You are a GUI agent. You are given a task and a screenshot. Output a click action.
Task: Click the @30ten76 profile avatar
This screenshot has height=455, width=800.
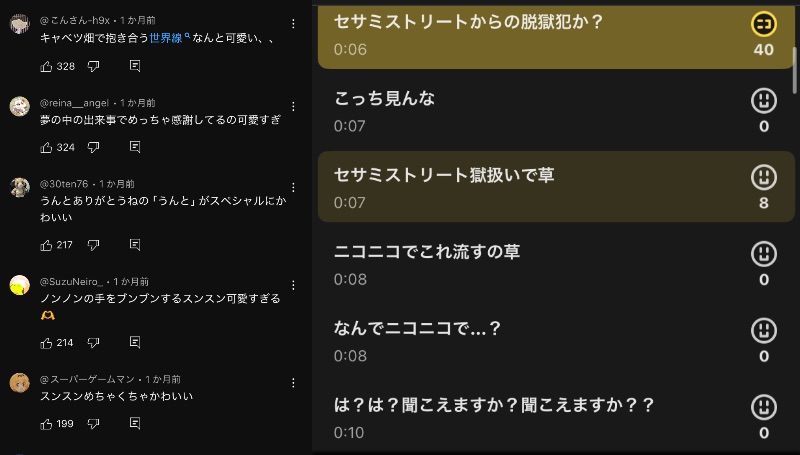pyautogui.click(x=19, y=188)
